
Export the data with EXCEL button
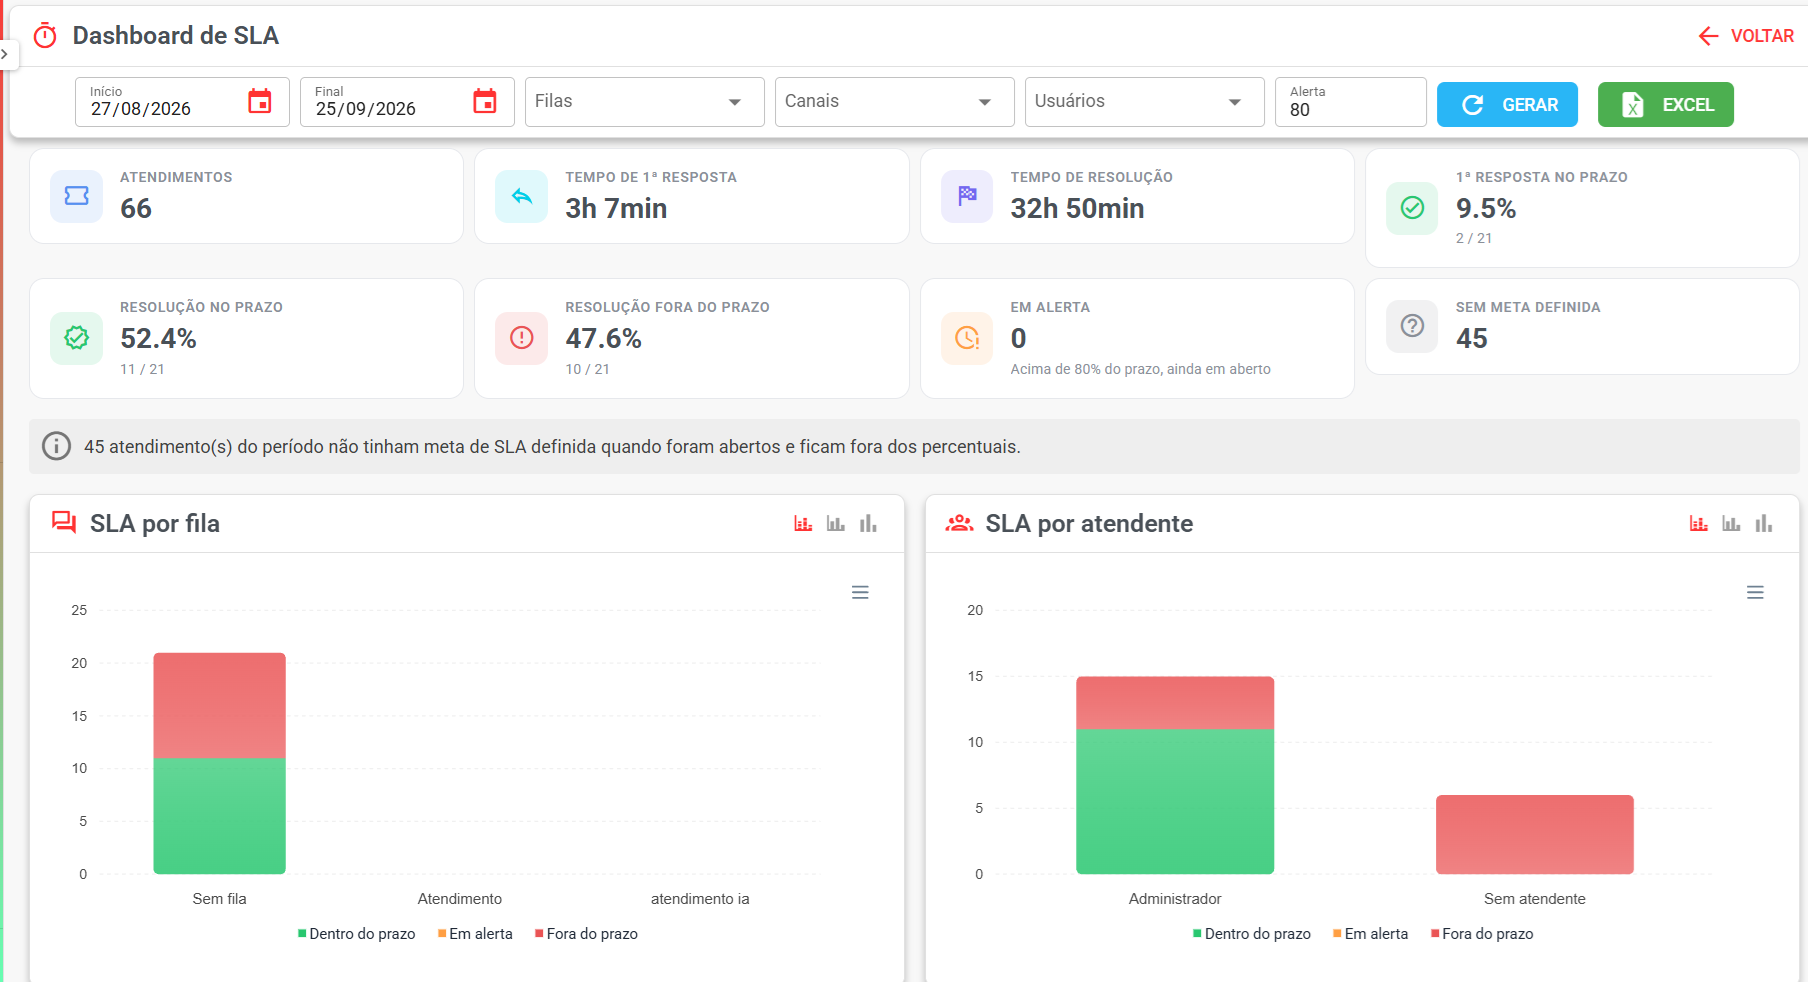click(1666, 105)
